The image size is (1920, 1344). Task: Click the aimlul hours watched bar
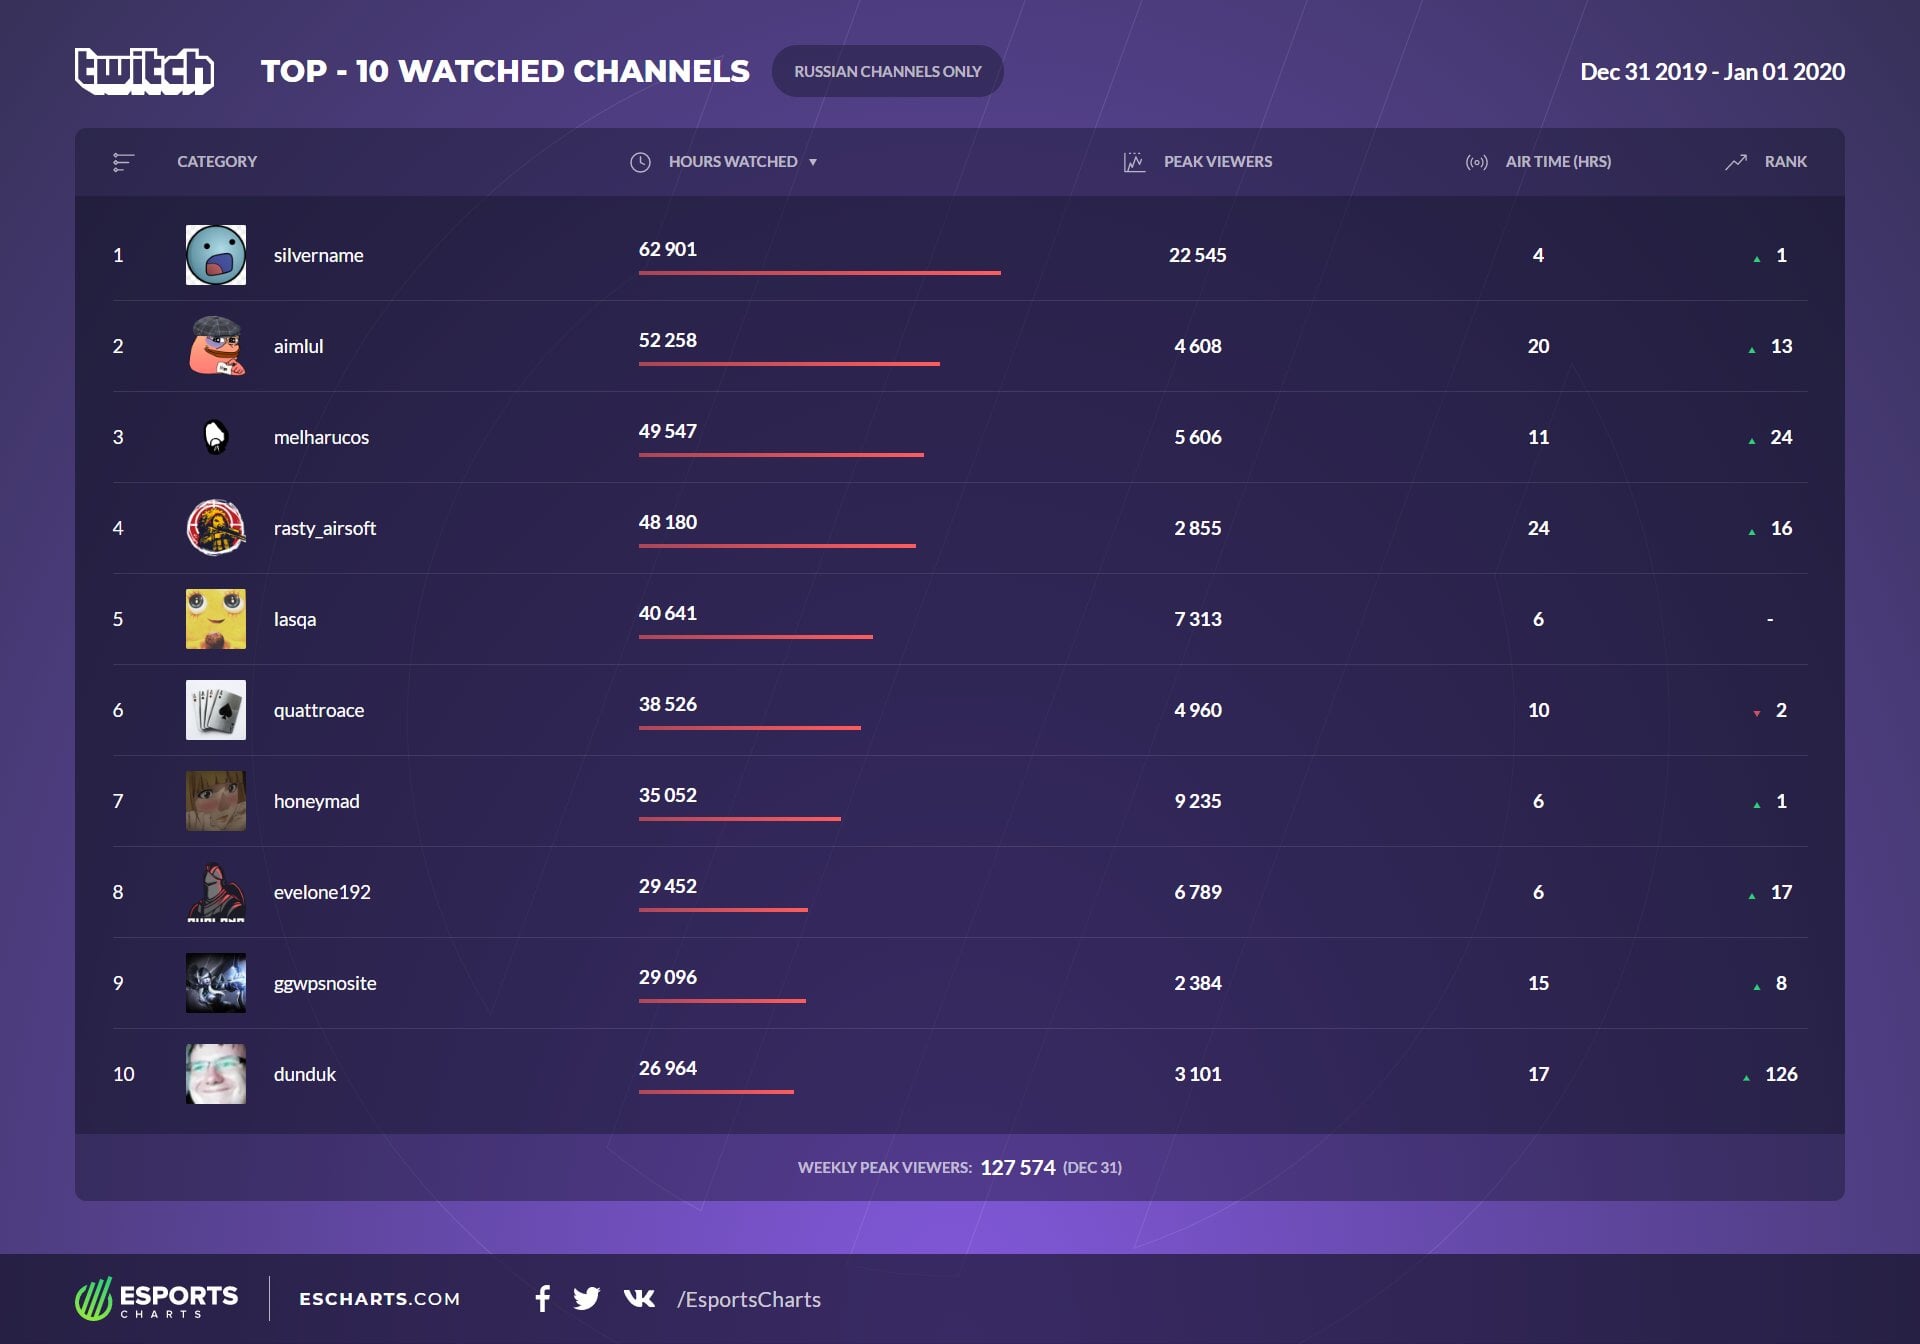point(788,364)
